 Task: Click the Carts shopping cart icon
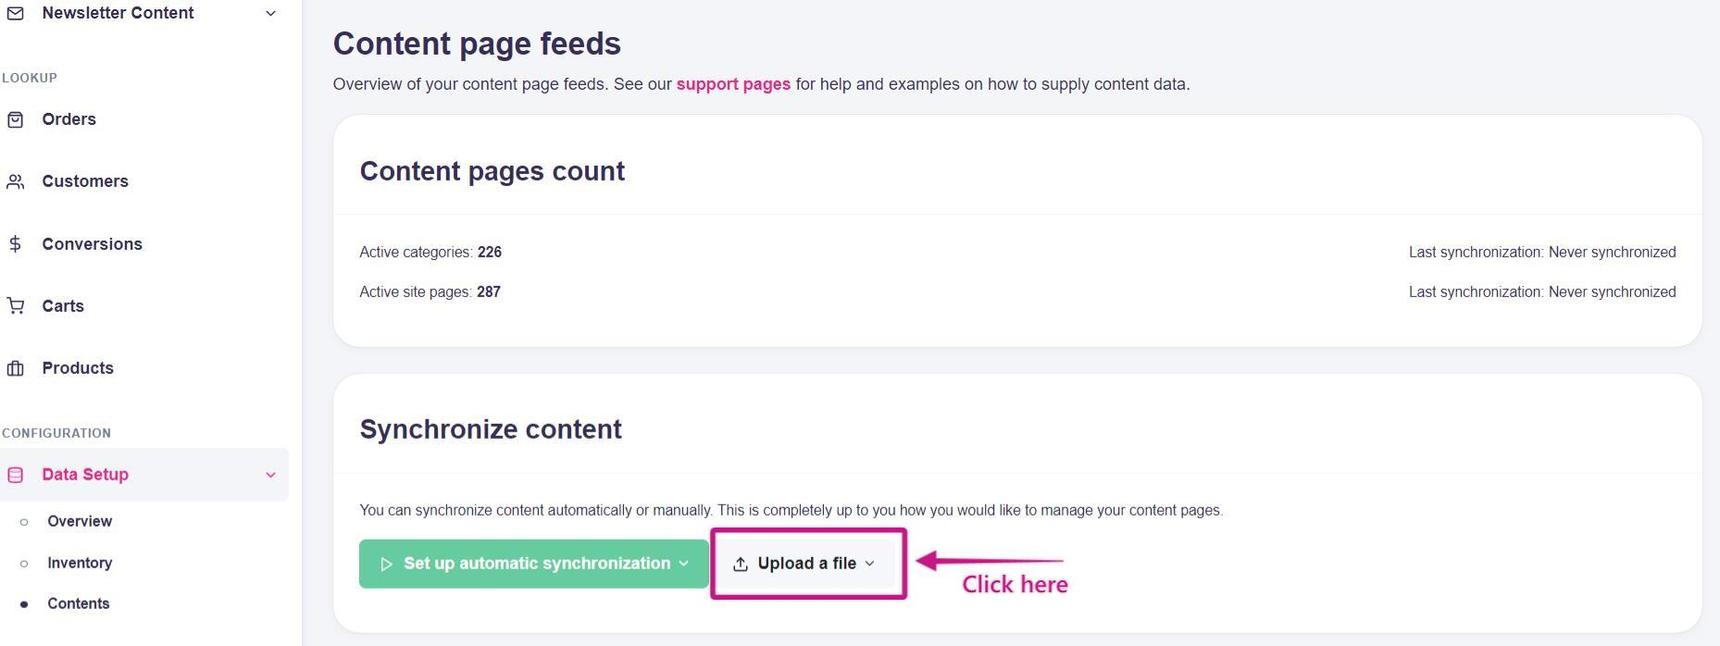coord(15,306)
